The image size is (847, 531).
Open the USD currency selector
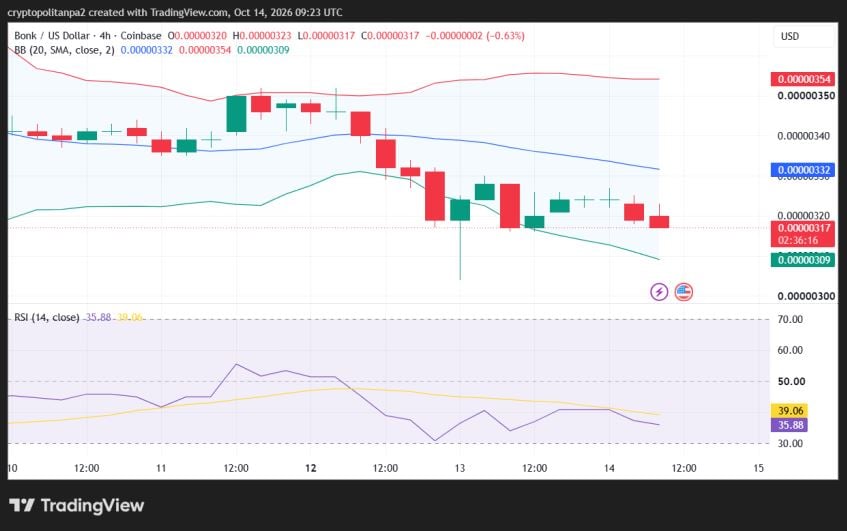(803, 36)
